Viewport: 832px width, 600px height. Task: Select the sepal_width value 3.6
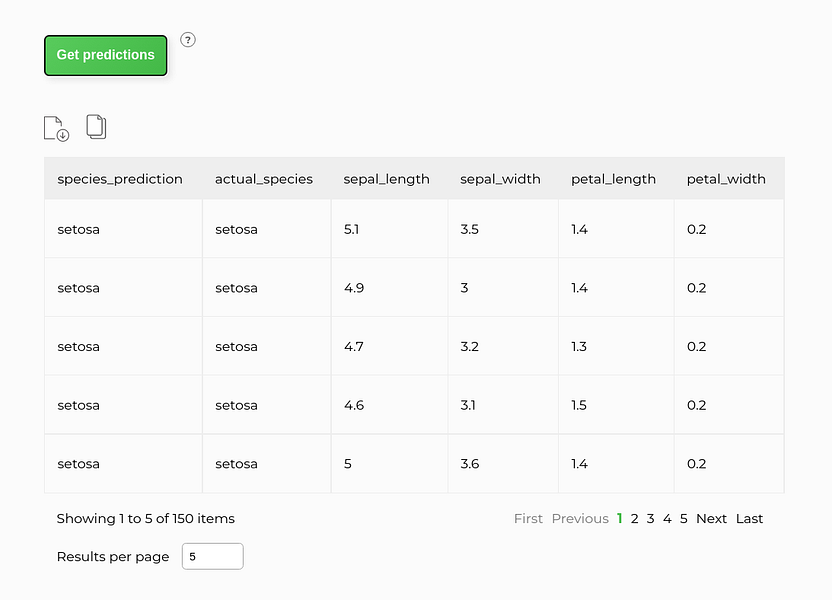(470, 464)
